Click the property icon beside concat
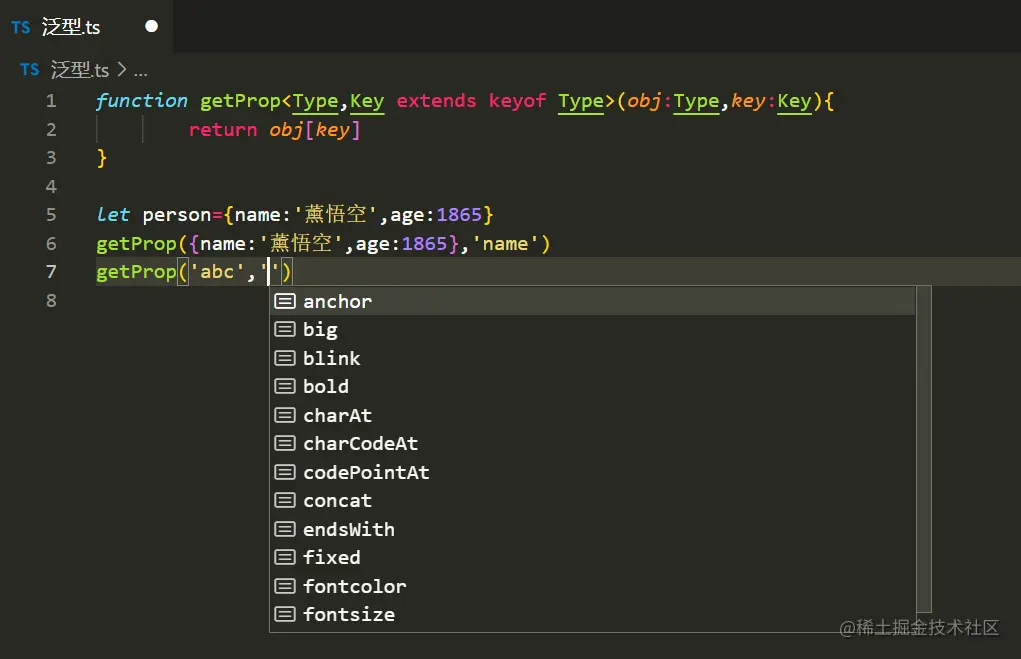Screen dimensions: 1021x659 [285, 500]
